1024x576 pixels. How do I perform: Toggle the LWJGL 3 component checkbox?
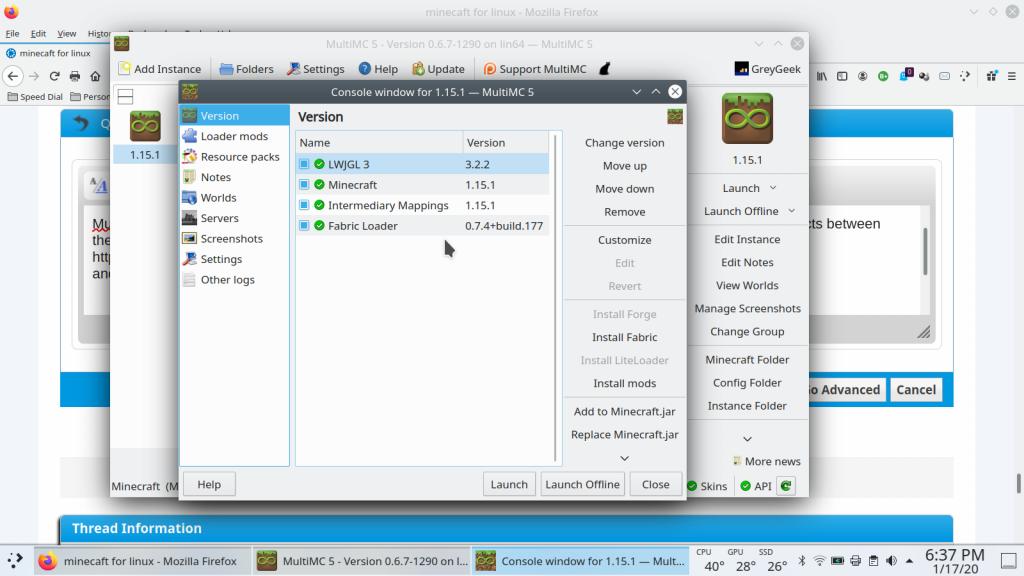coord(304,164)
